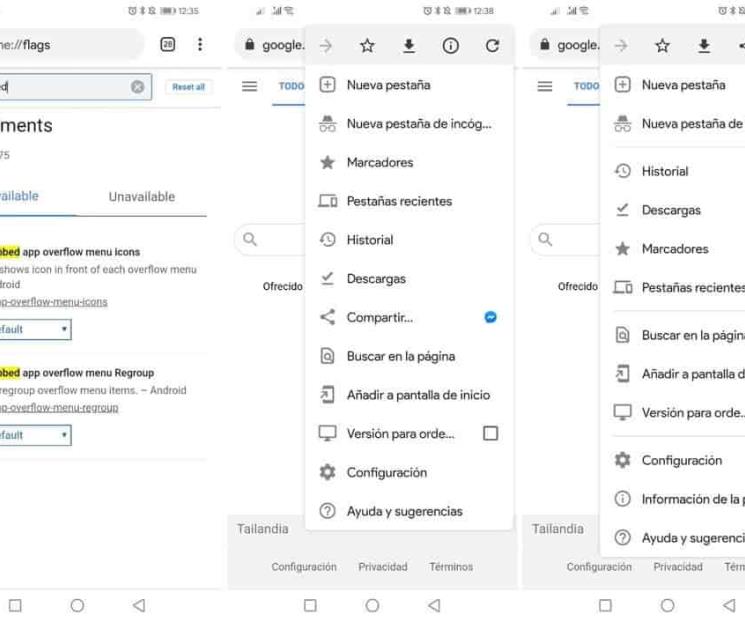
Task: Click bookmark star in right phone menu
Action: 662,46
